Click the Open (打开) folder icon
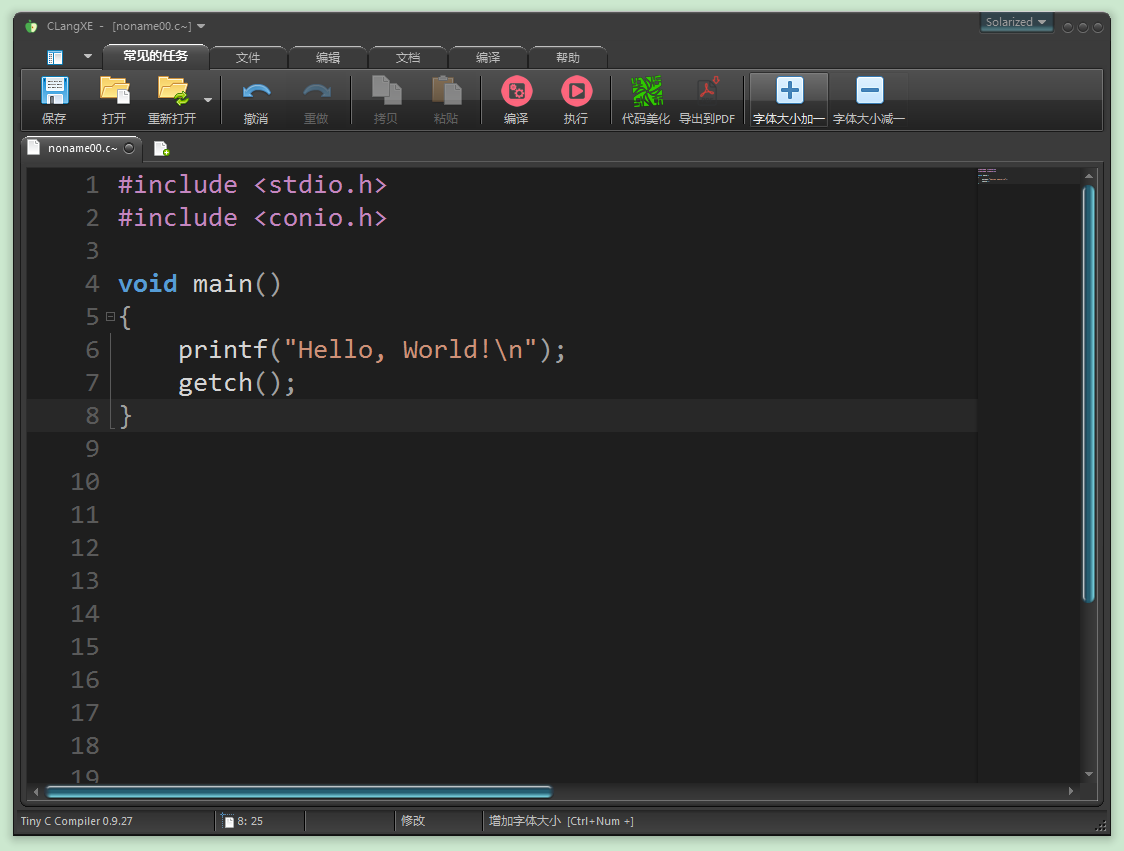 [x=114, y=91]
